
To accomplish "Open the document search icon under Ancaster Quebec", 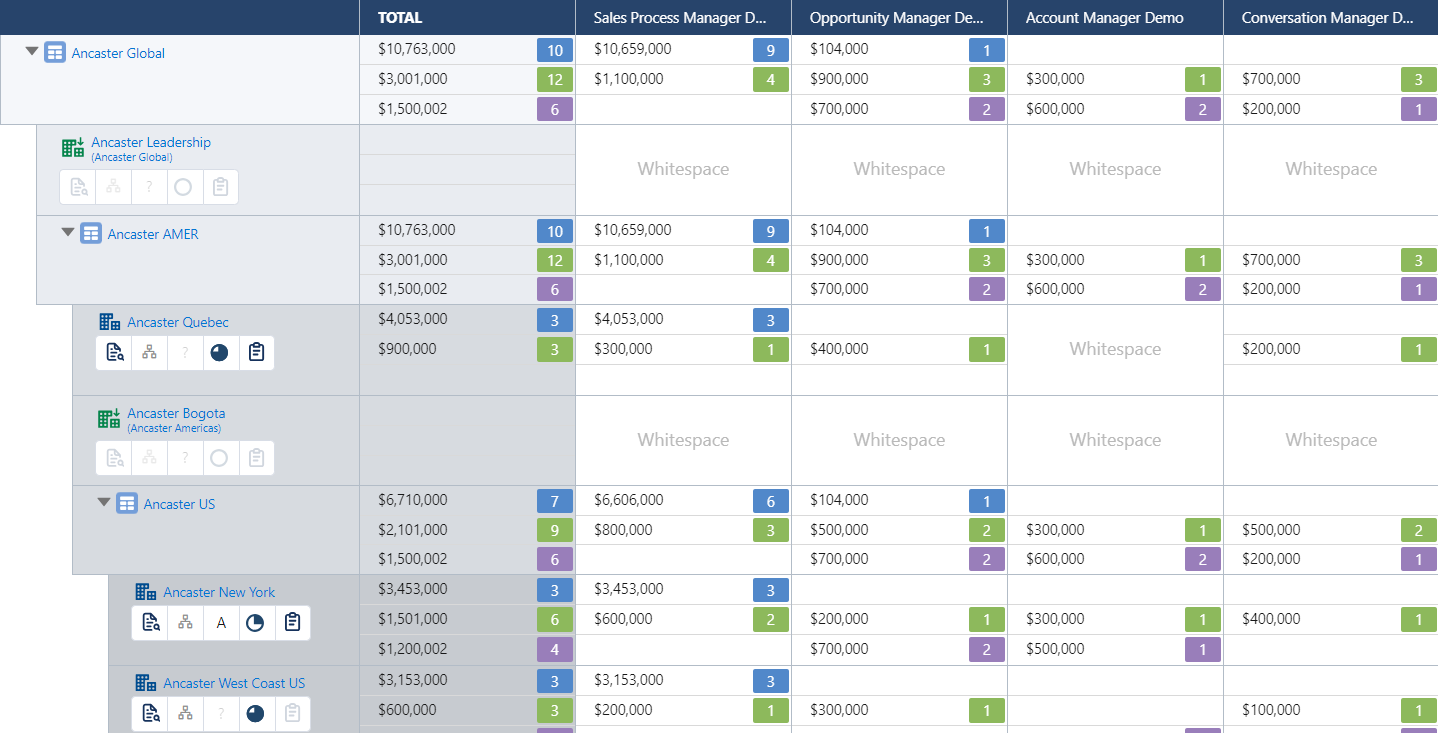I will pos(114,352).
